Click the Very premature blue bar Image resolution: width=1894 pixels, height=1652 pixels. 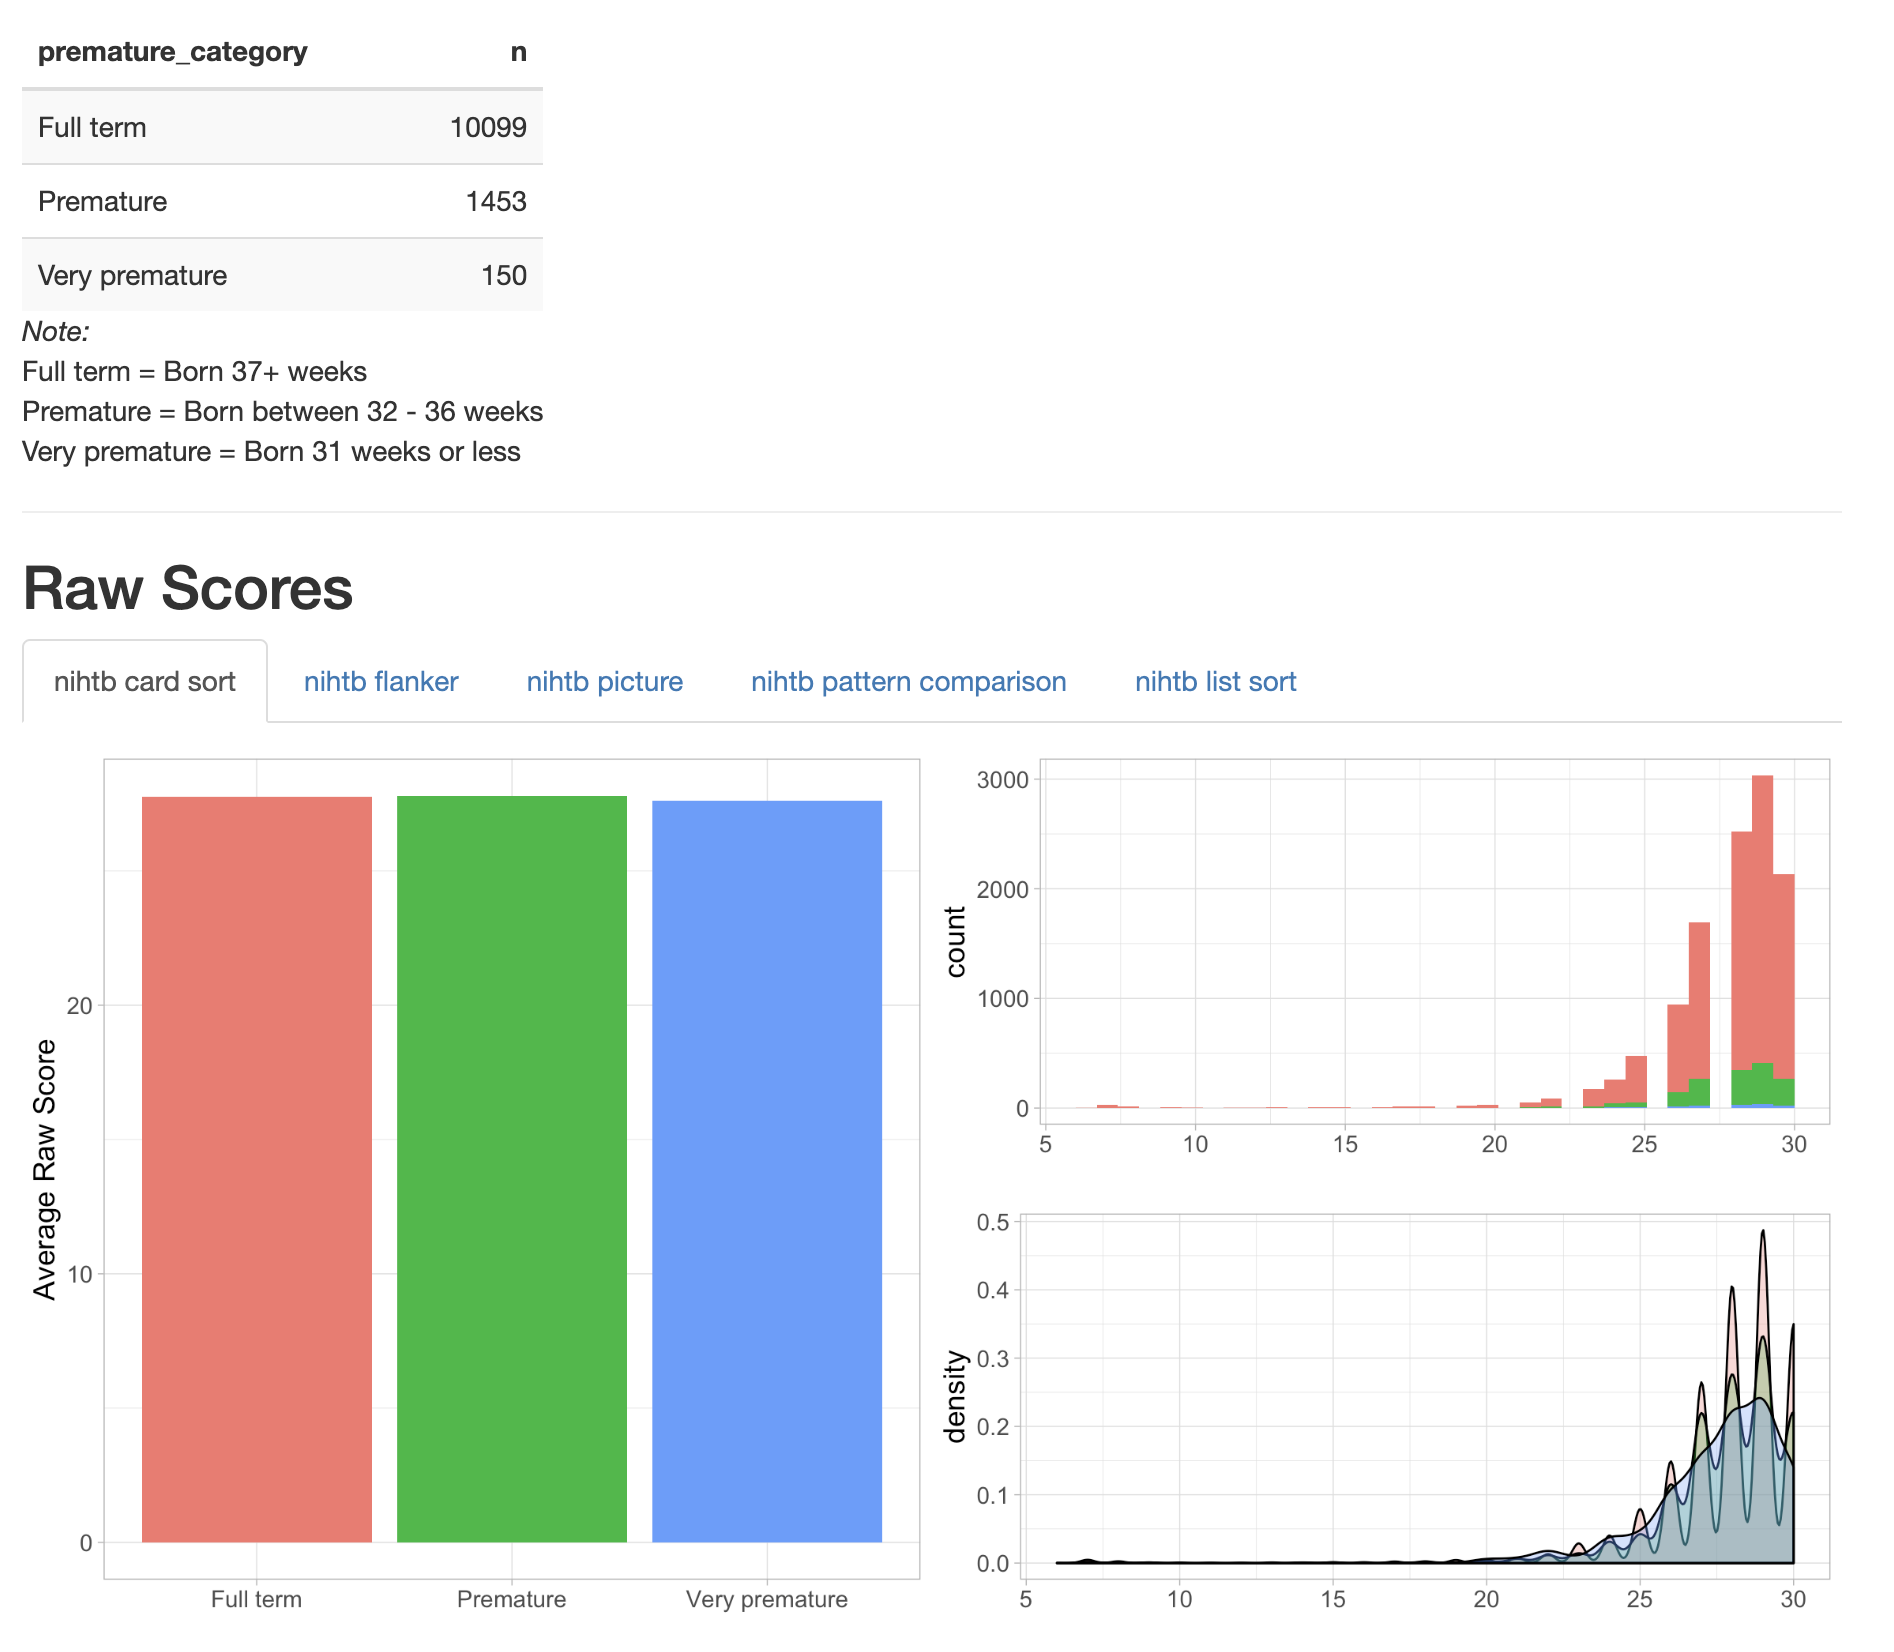click(767, 1171)
